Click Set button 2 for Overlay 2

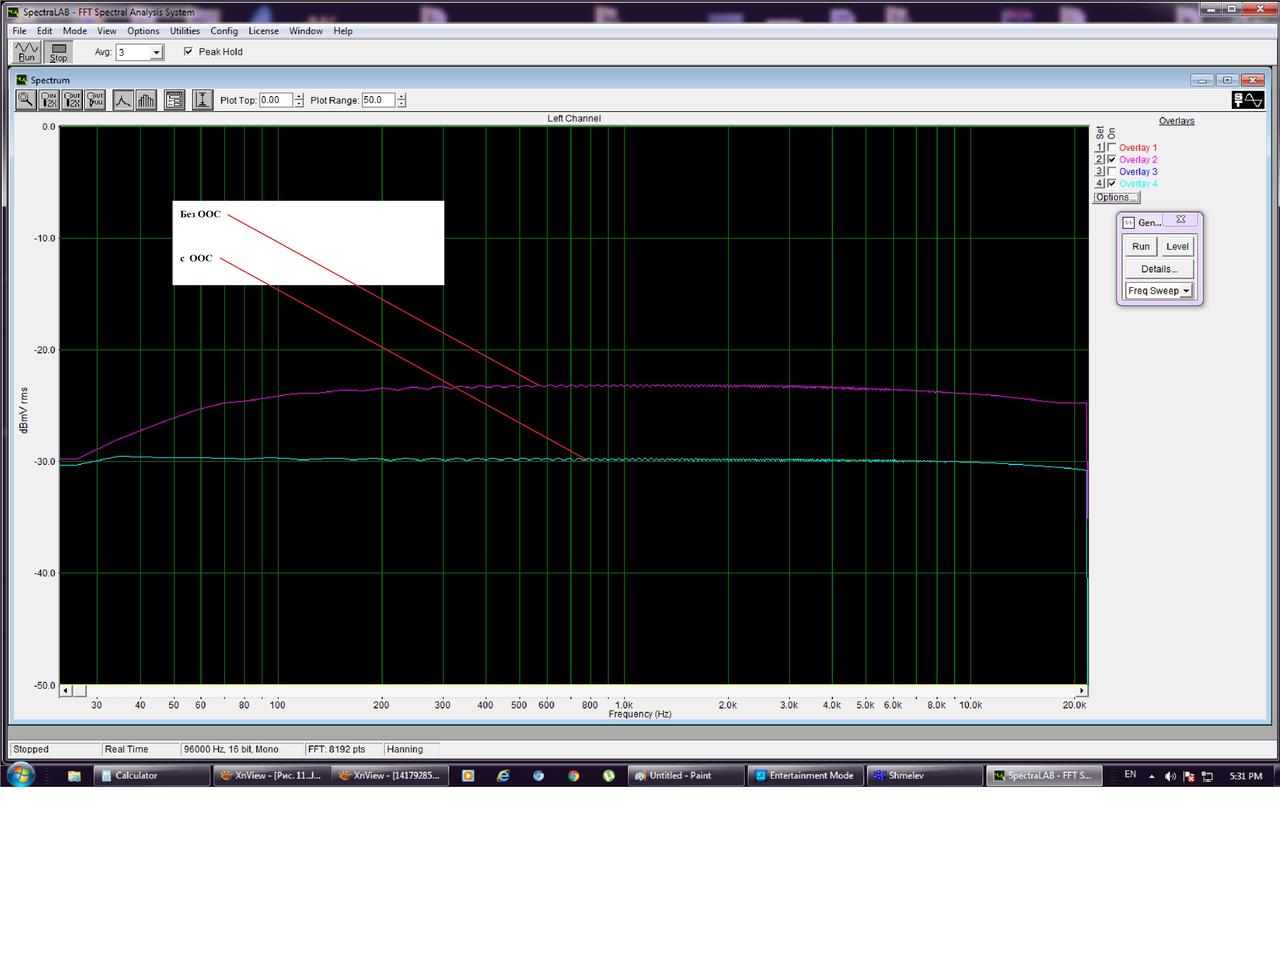[1099, 159]
